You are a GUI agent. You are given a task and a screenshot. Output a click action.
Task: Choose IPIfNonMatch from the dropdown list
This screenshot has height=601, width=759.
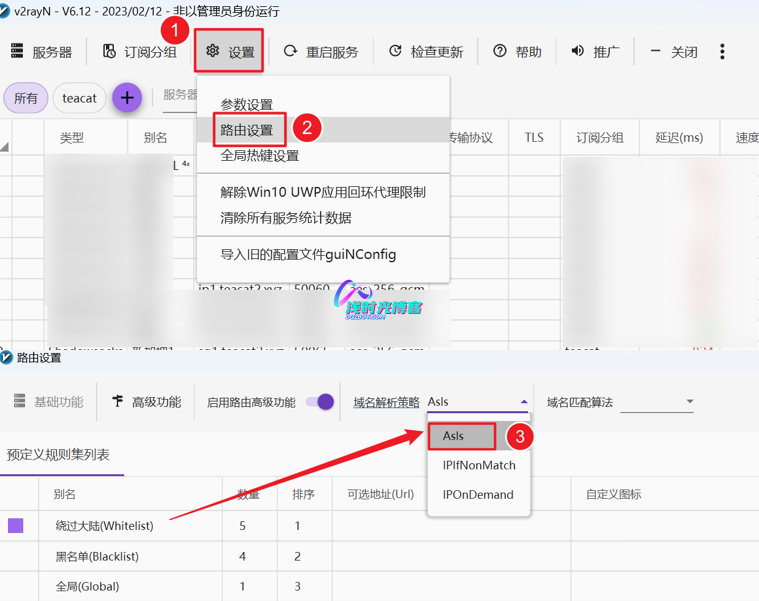click(479, 465)
